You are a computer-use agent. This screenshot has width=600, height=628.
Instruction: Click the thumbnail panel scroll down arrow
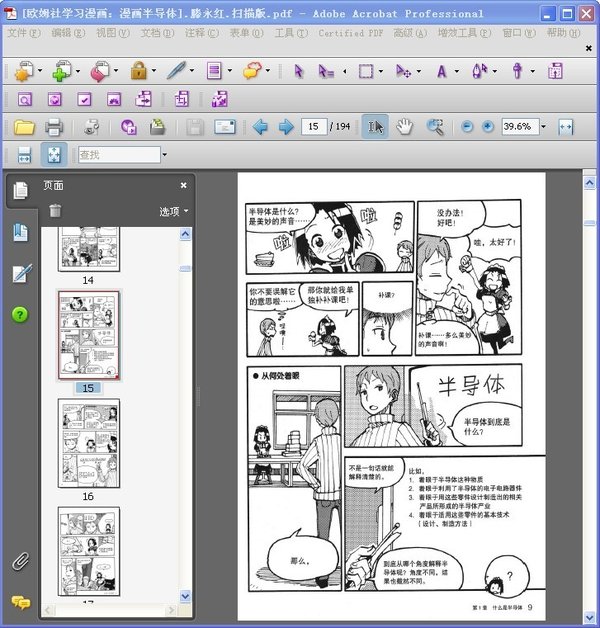(185, 597)
